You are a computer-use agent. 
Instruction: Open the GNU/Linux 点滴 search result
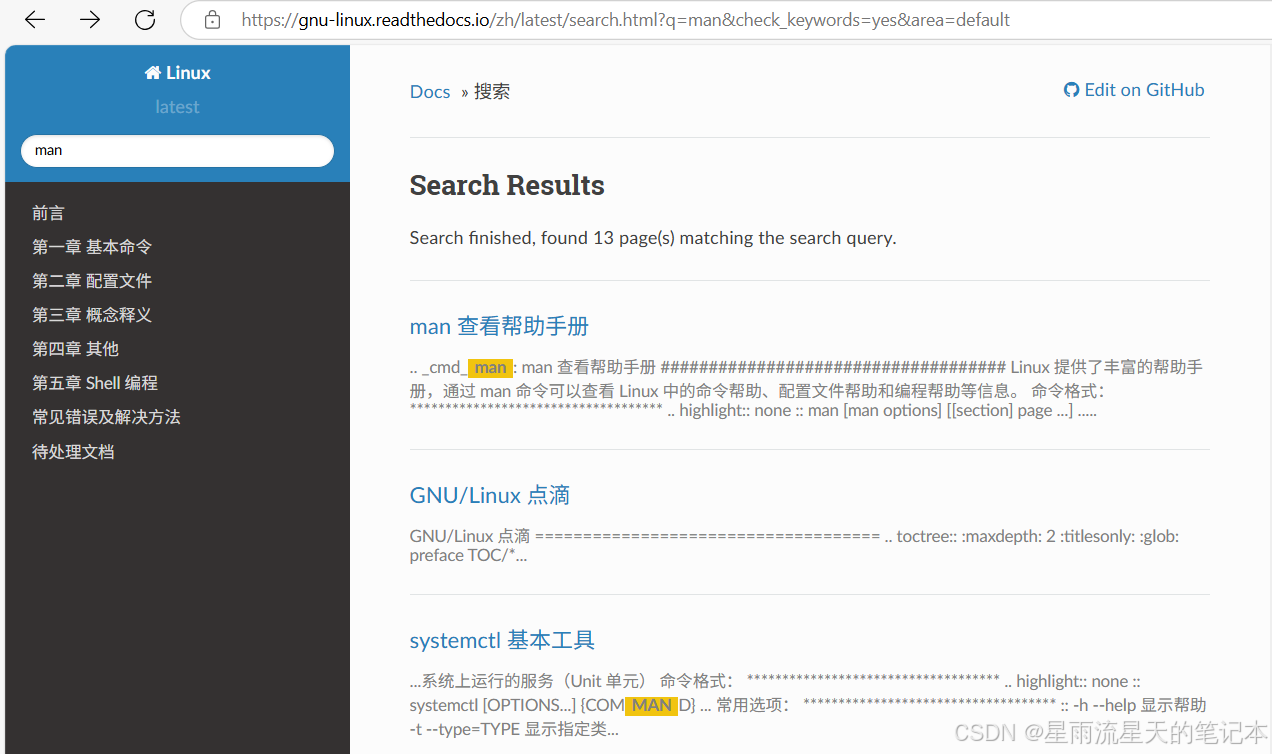pyautogui.click(x=489, y=495)
